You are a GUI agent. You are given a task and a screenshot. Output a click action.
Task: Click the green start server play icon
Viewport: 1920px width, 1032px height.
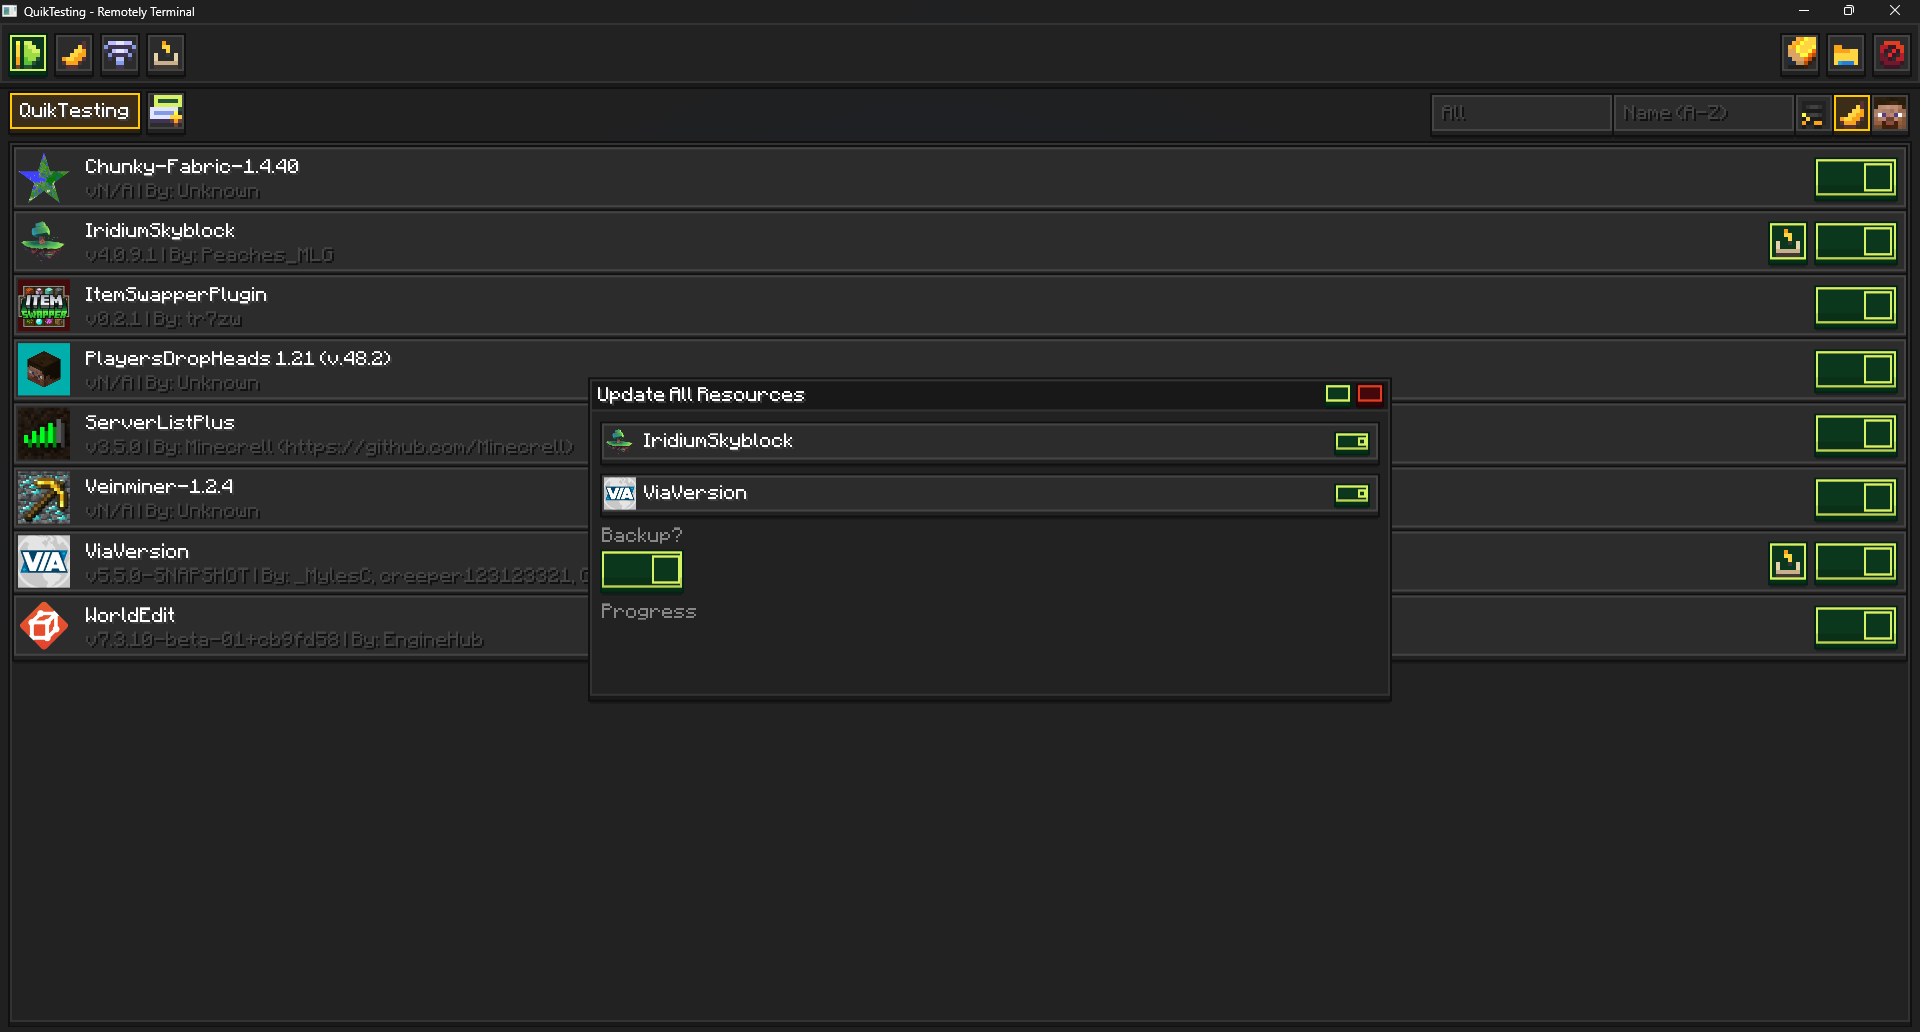click(28, 54)
